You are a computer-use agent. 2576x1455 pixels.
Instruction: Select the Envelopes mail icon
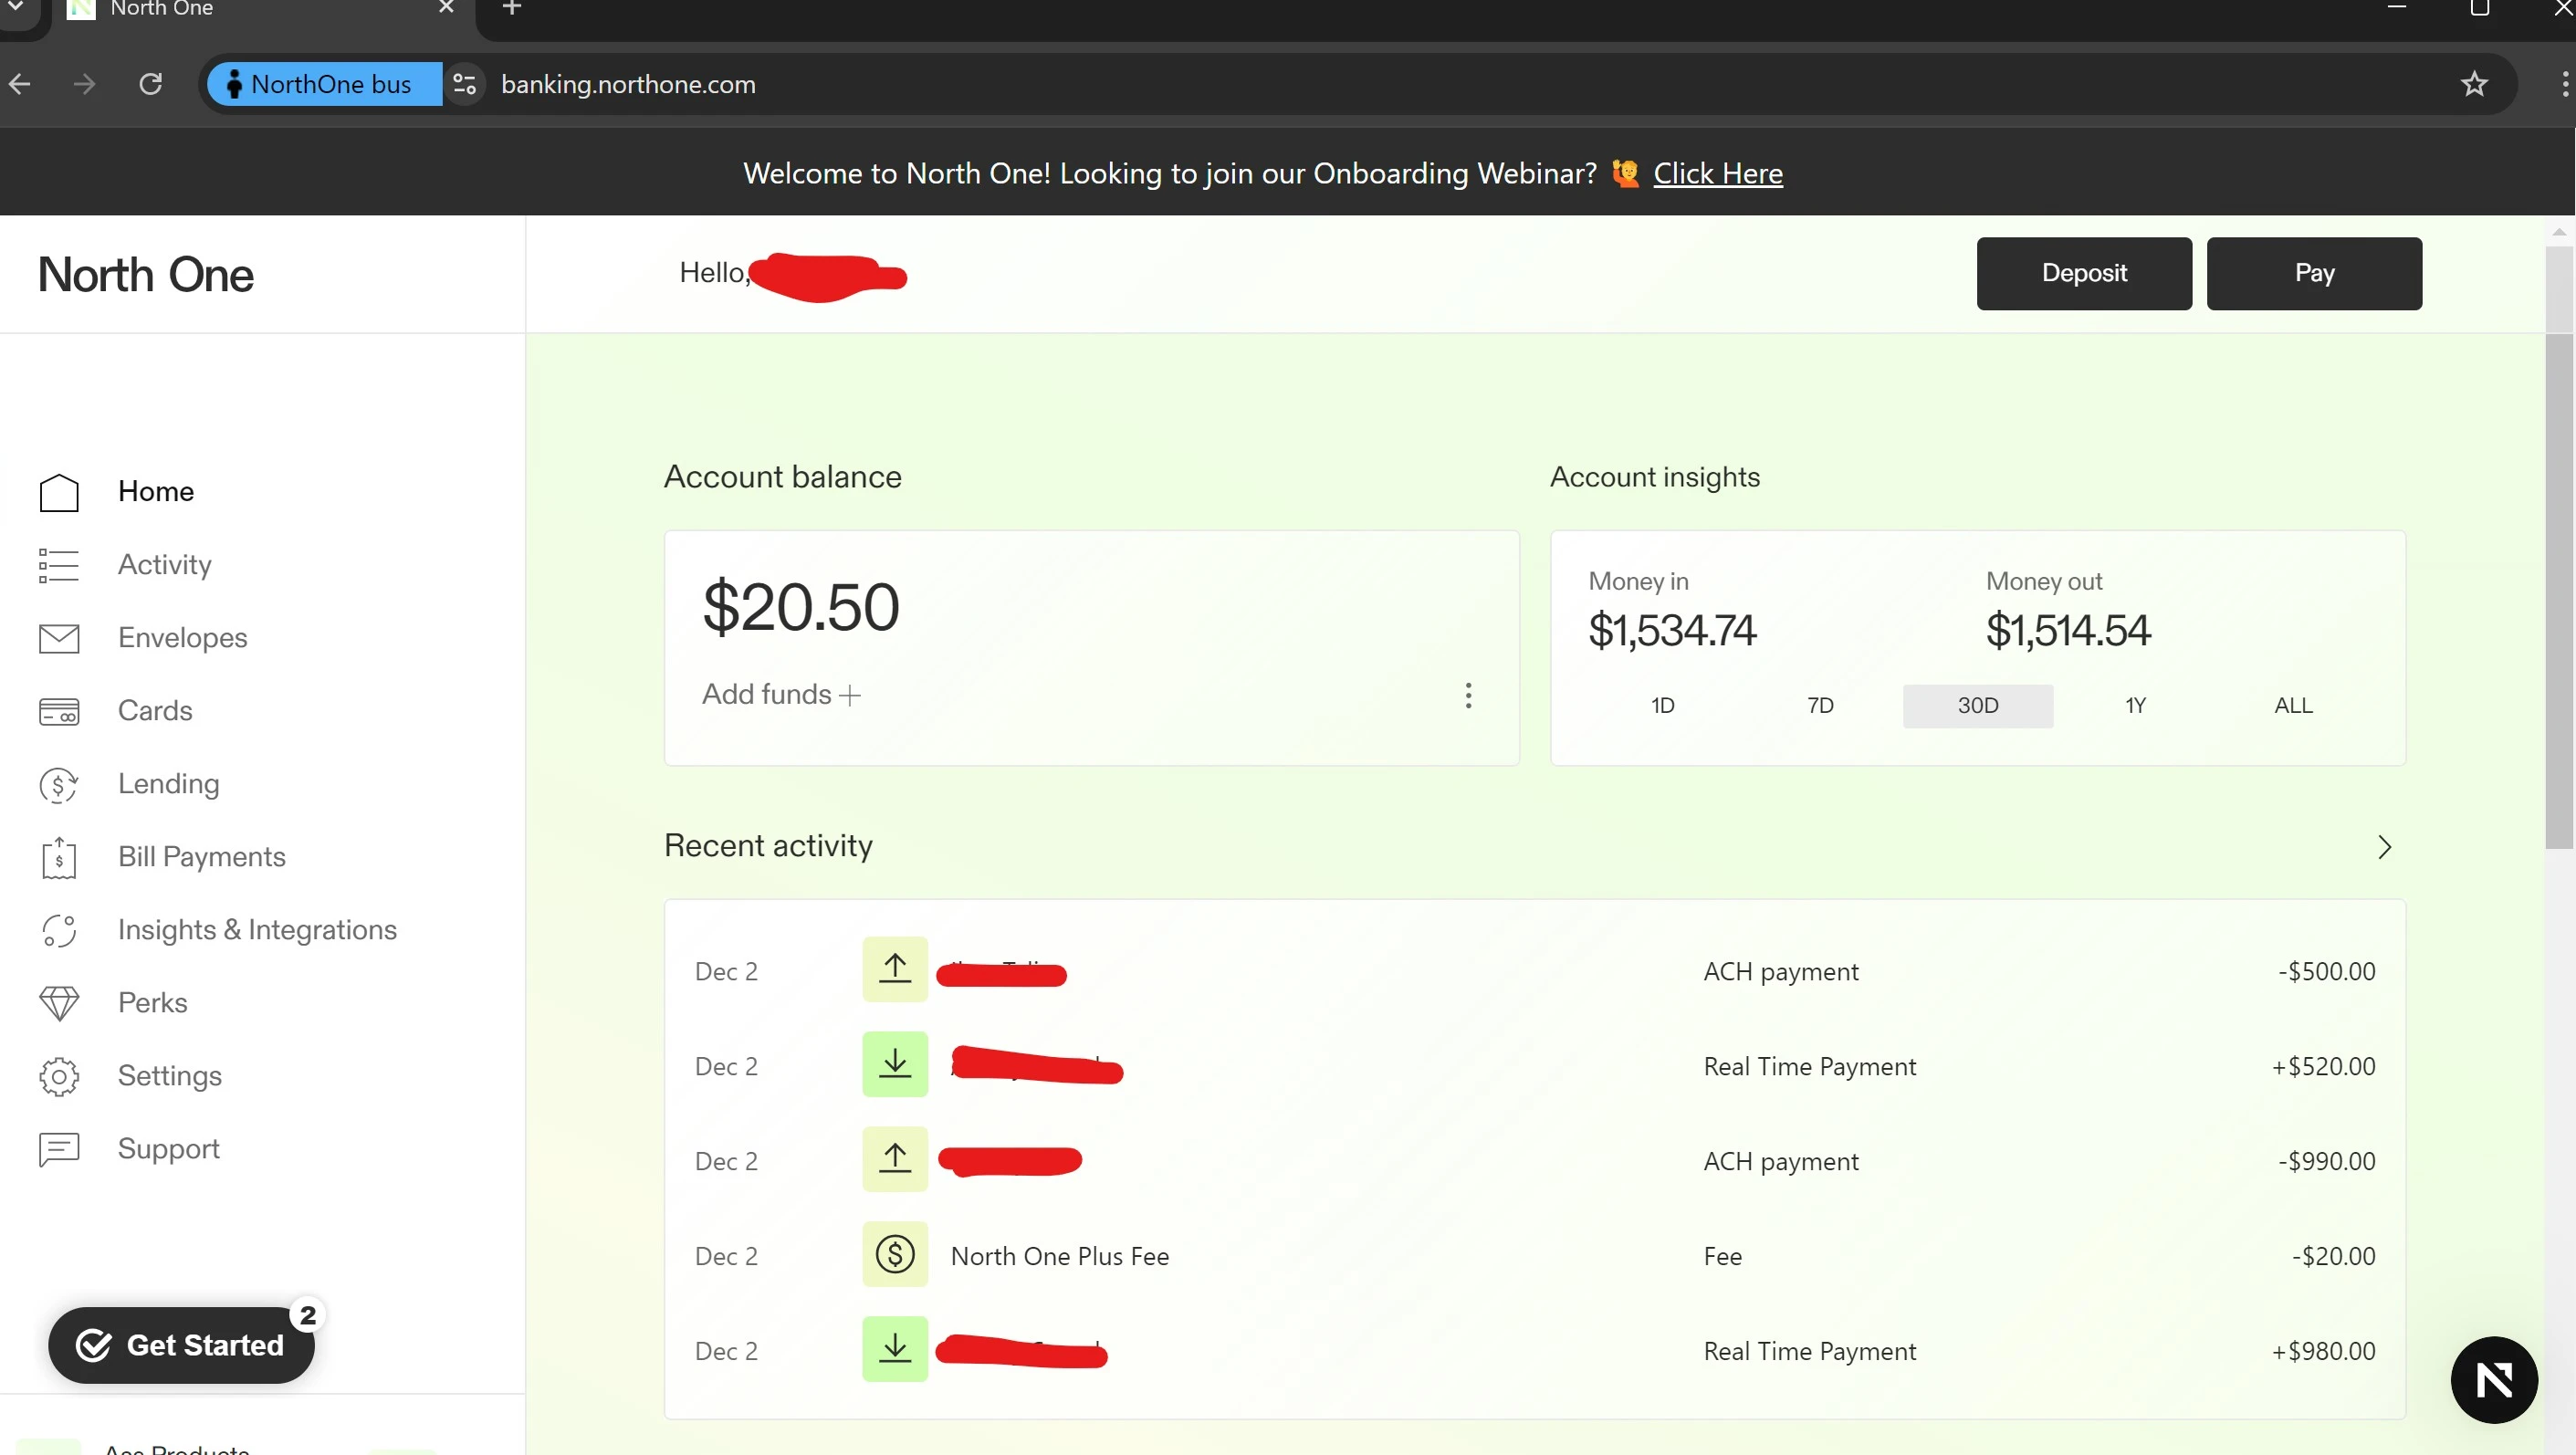coord(59,638)
